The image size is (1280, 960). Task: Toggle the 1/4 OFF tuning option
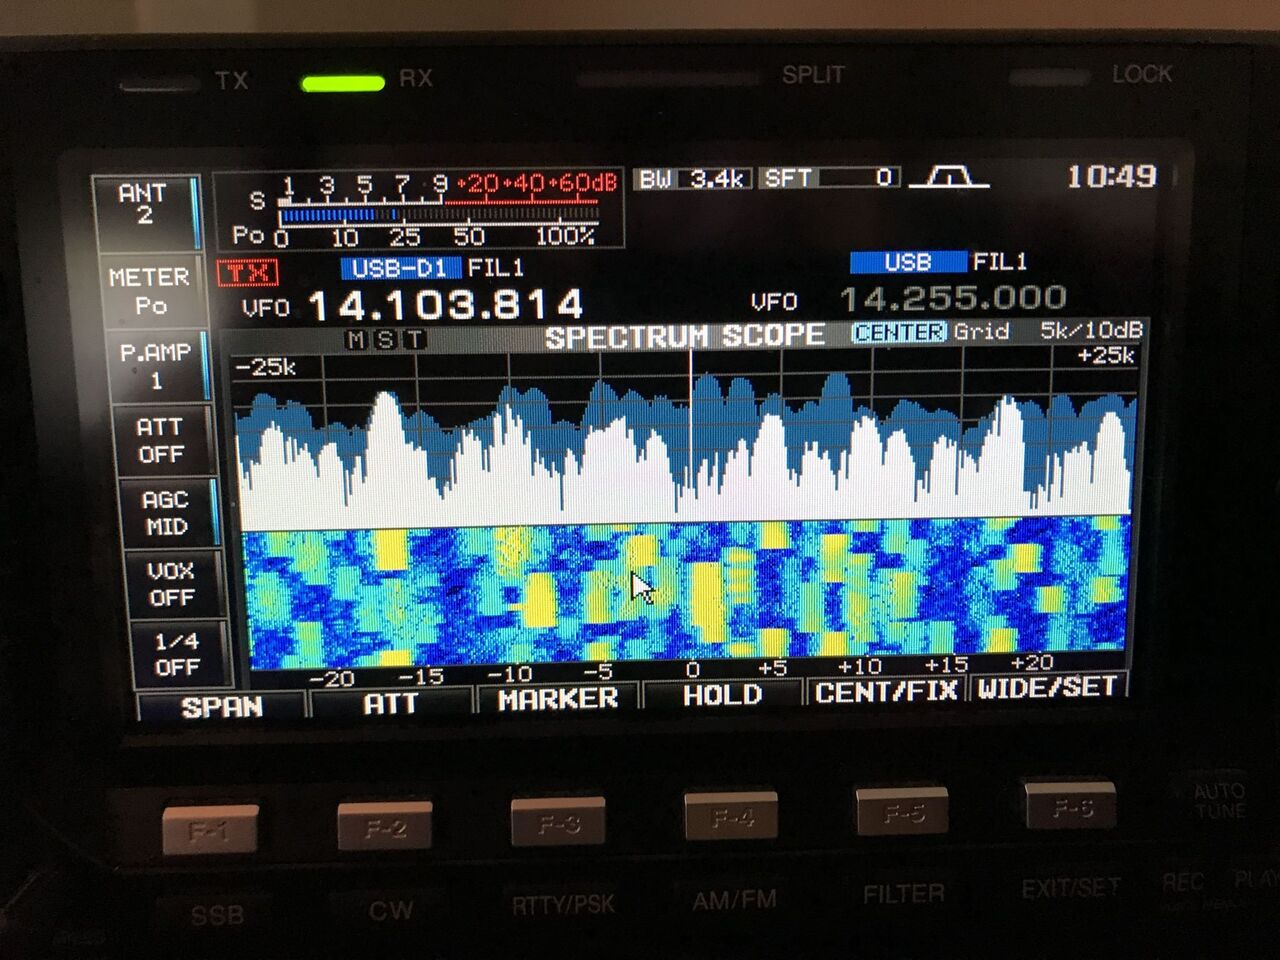[177, 654]
